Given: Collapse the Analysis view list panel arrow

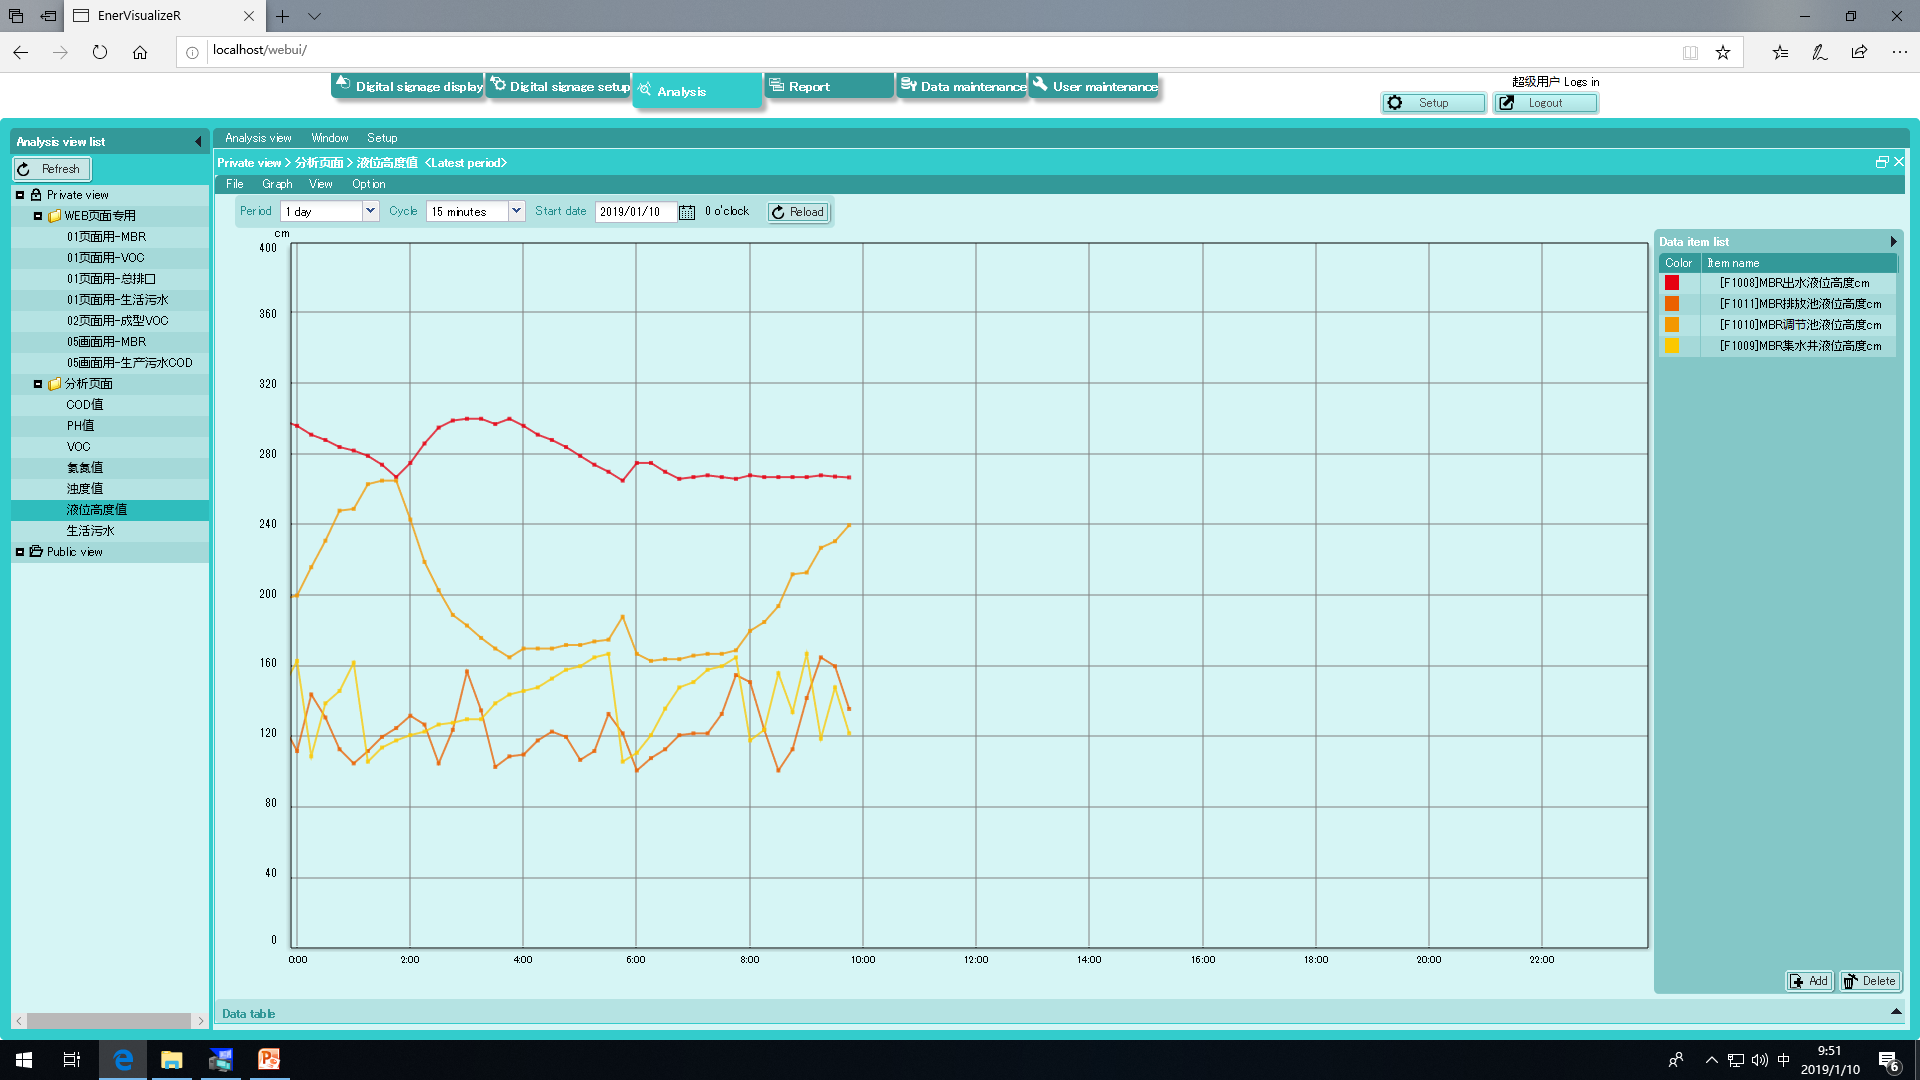Looking at the screenshot, I should [x=198, y=142].
